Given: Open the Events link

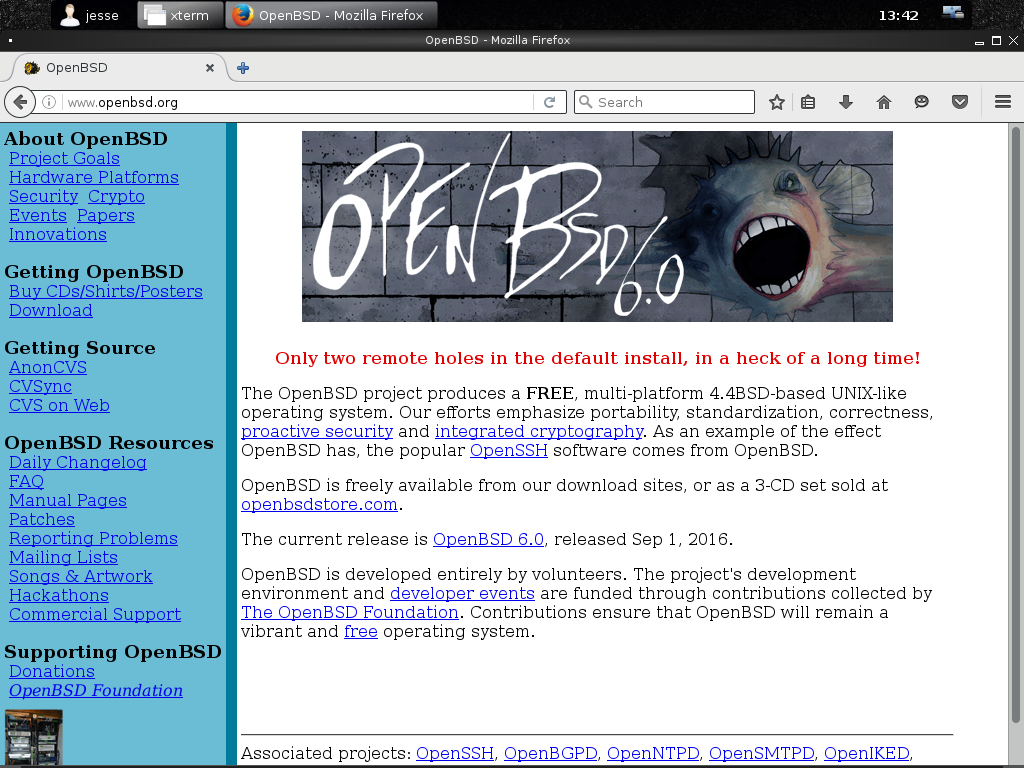Looking at the screenshot, I should pyautogui.click(x=38, y=216).
